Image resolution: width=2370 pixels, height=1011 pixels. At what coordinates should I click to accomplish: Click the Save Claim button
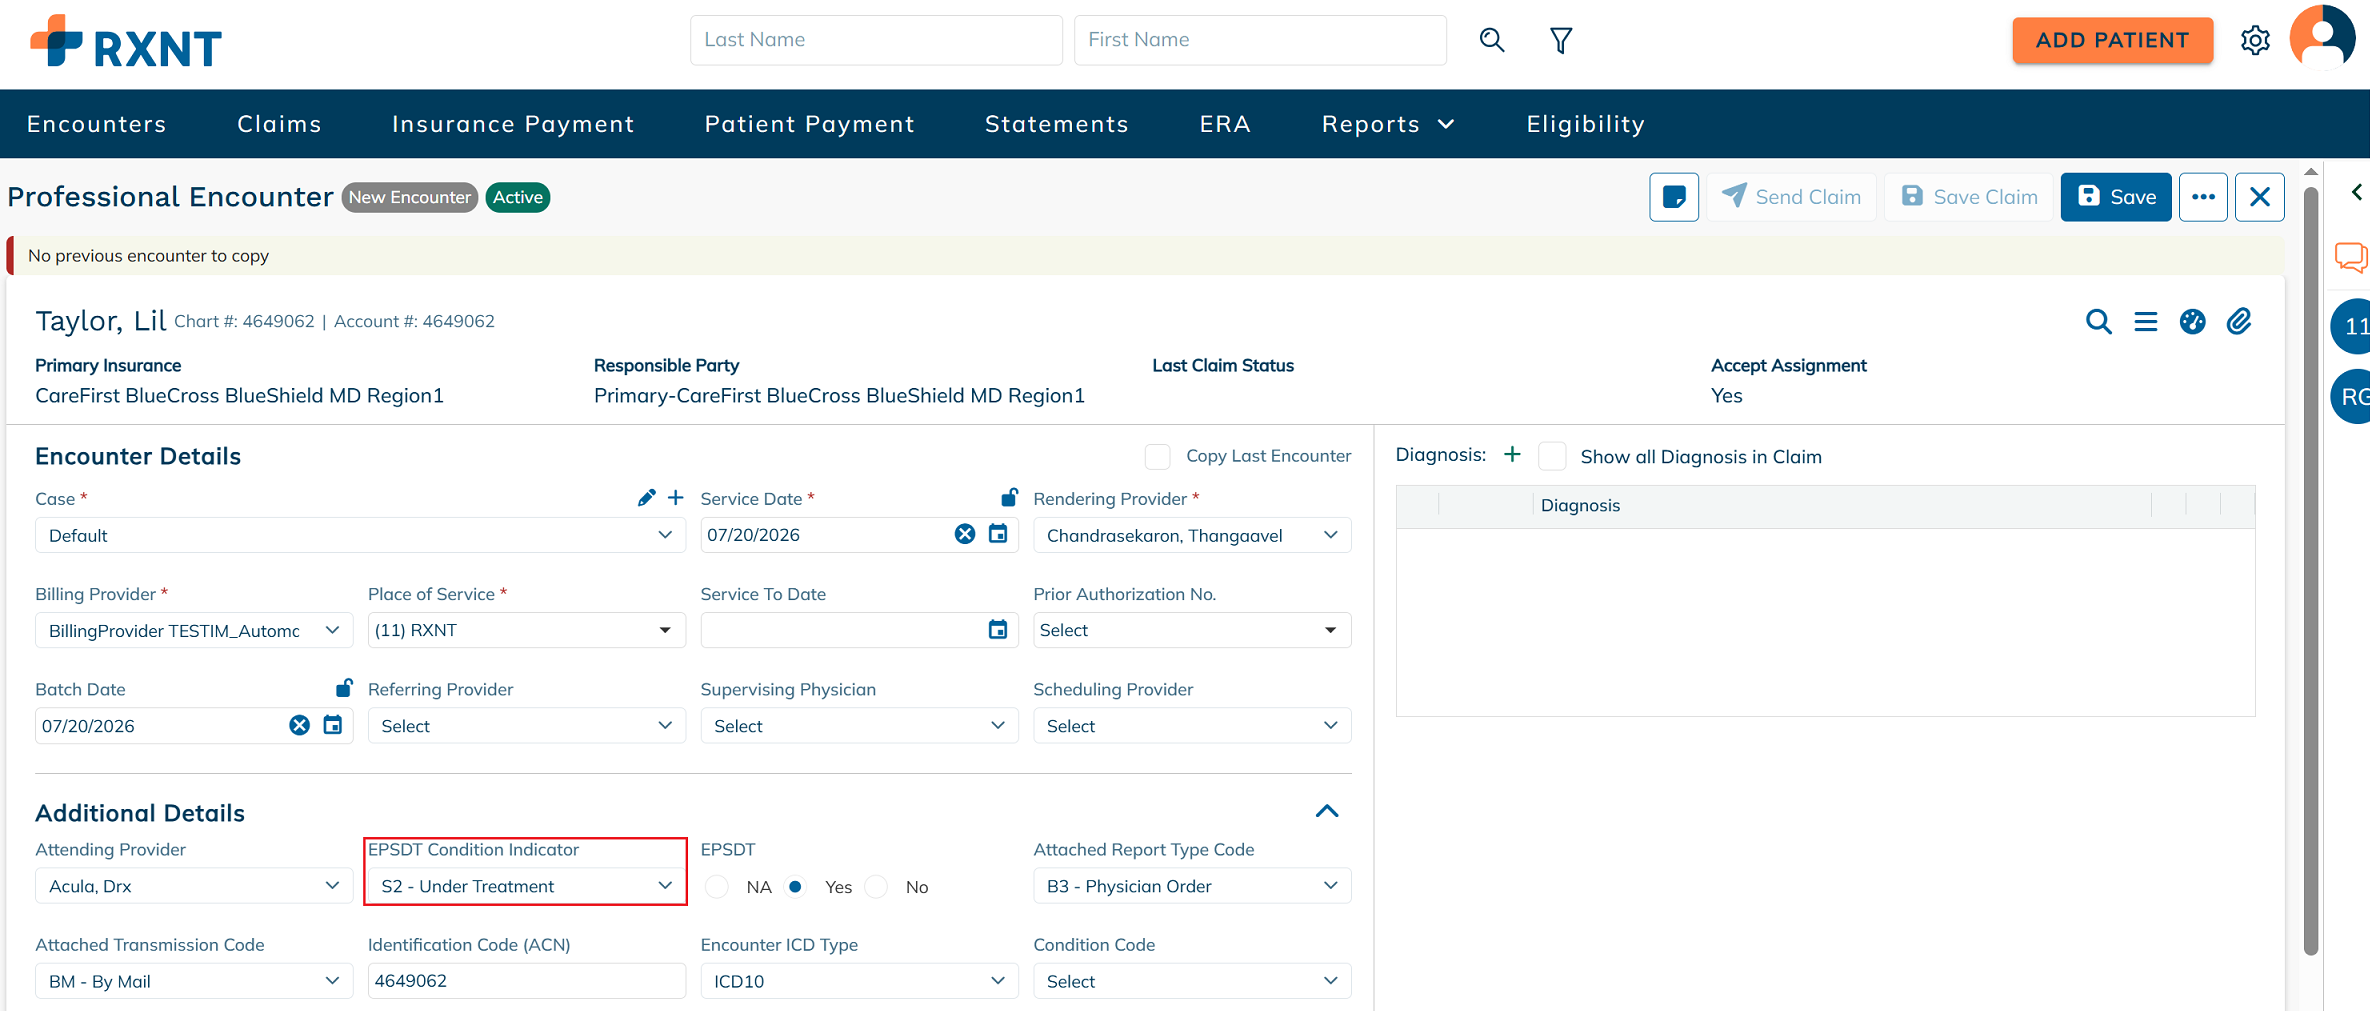1968,197
